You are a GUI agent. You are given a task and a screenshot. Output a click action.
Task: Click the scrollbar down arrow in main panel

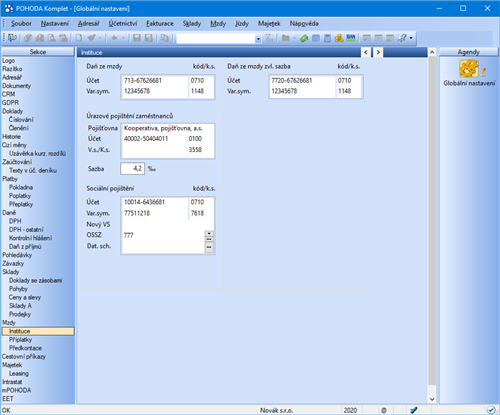coord(432,399)
